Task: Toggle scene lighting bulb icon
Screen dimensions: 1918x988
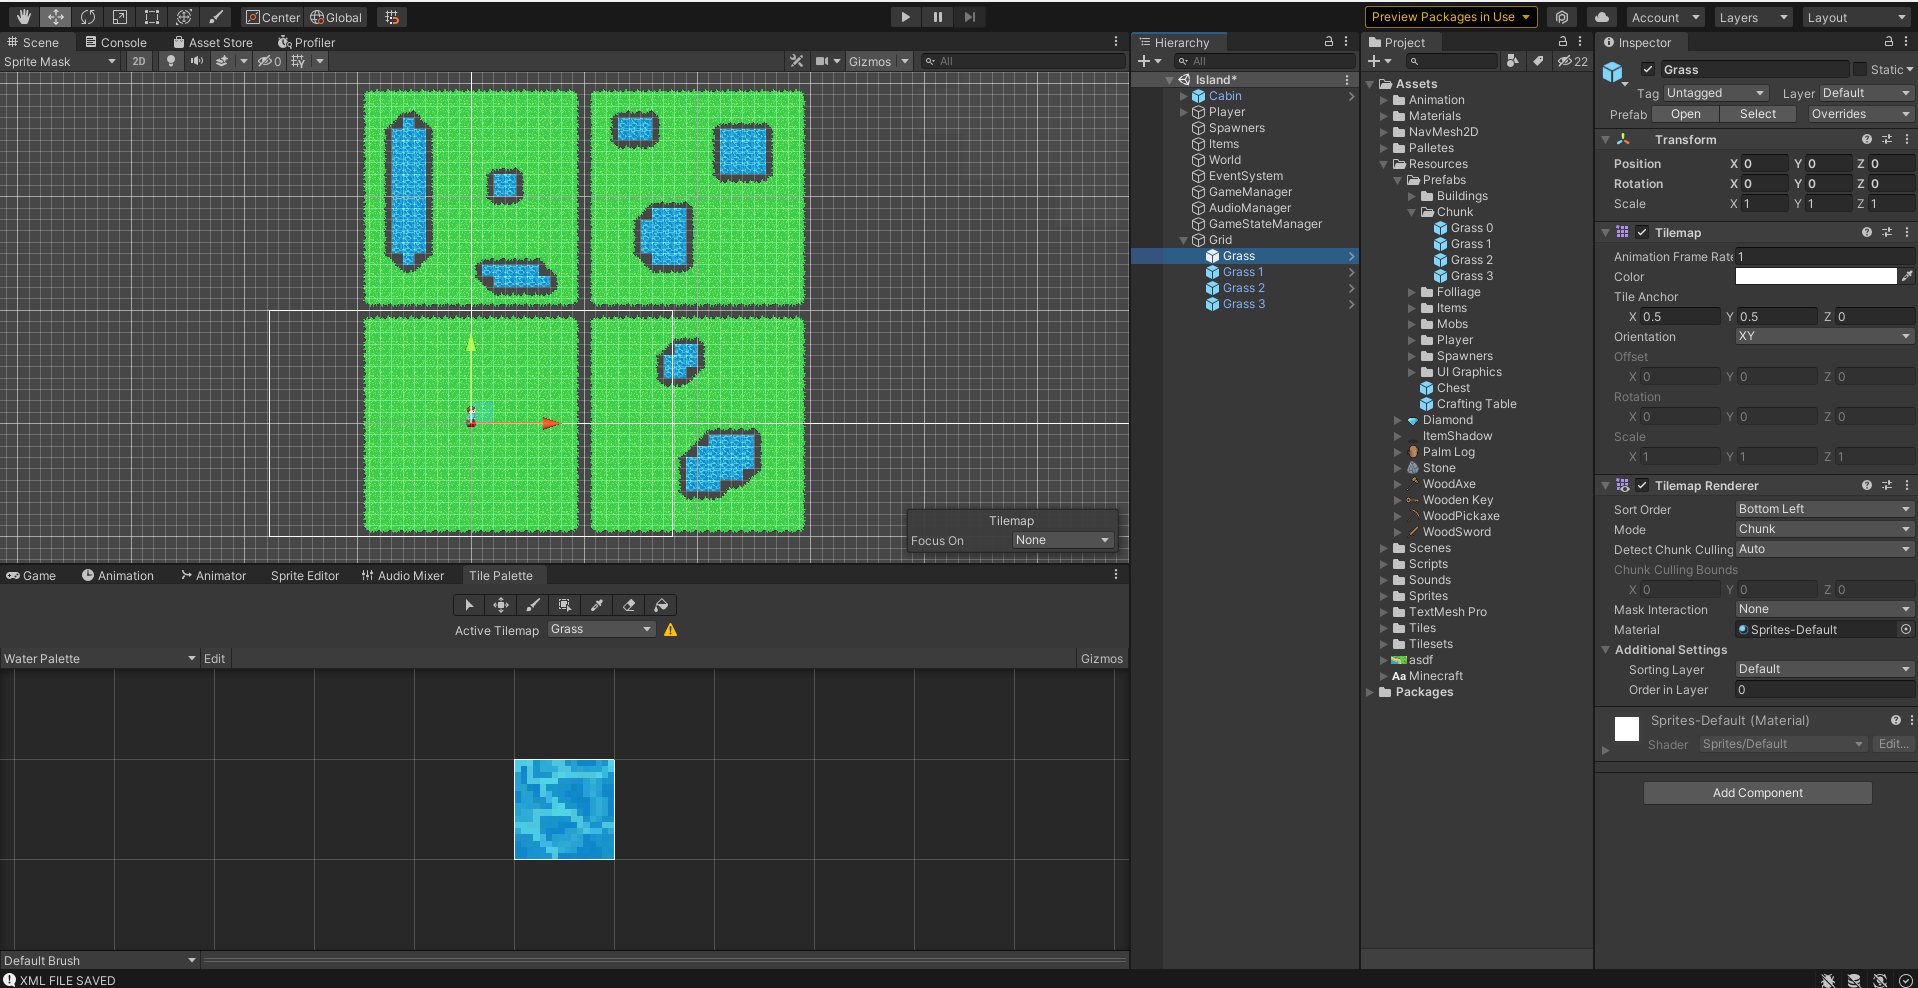Action: click(170, 61)
